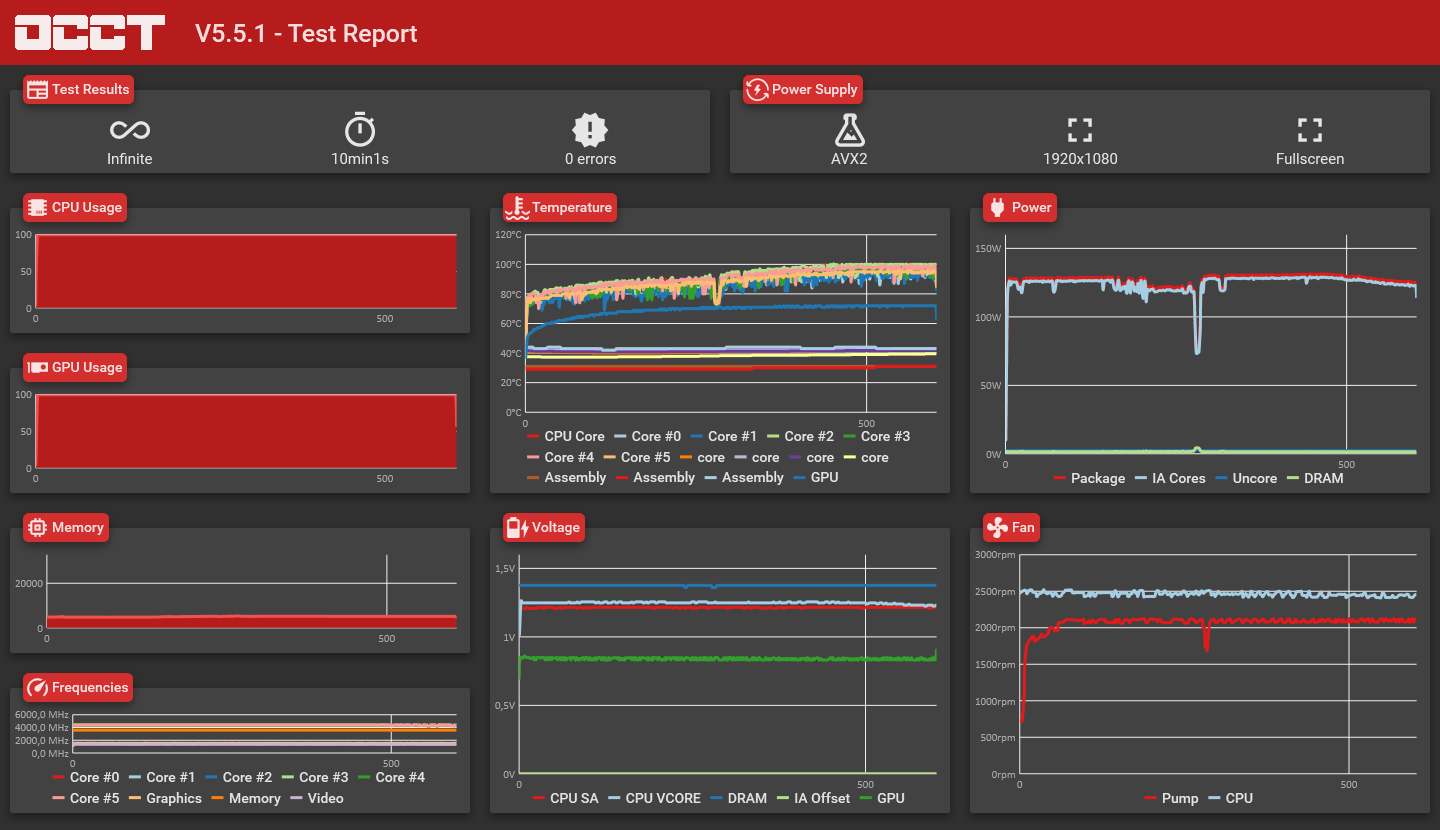Click the Test Results panel label
This screenshot has height=830, width=1440.
click(x=91, y=89)
